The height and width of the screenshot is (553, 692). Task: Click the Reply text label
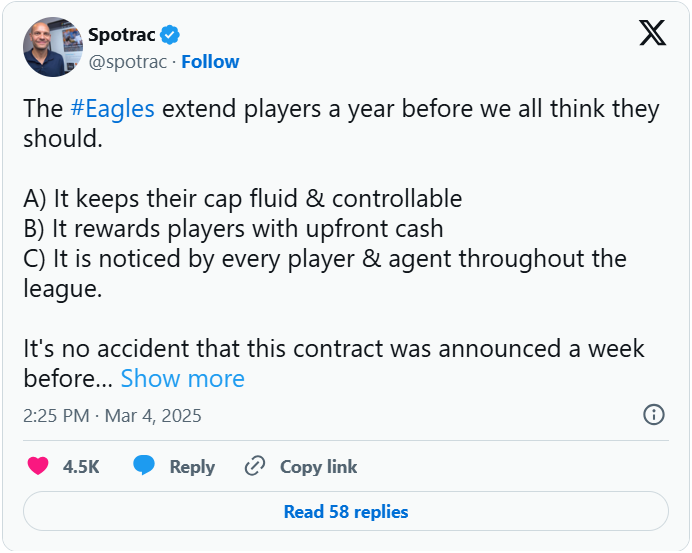click(x=192, y=466)
